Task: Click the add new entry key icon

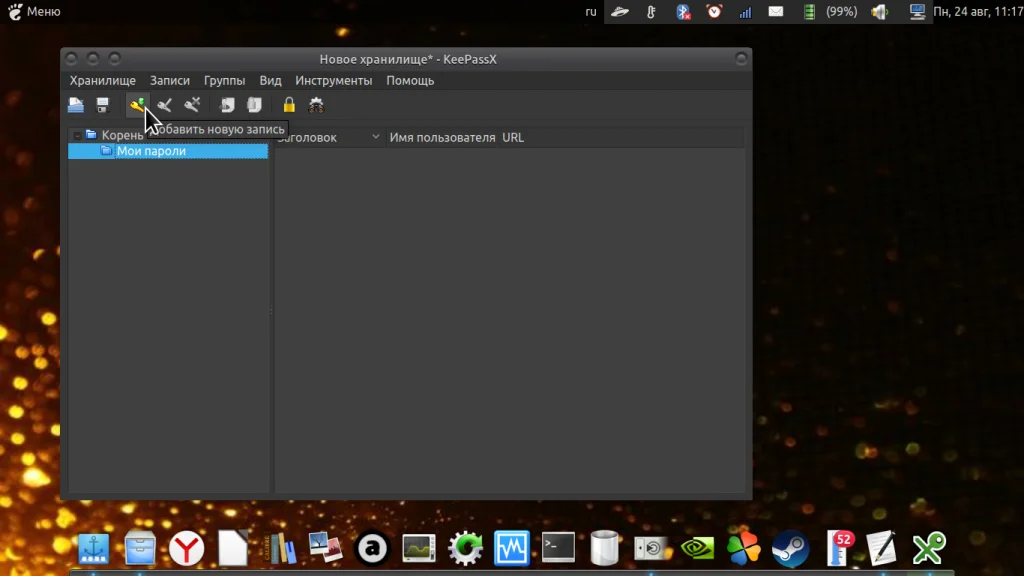Action: point(137,104)
